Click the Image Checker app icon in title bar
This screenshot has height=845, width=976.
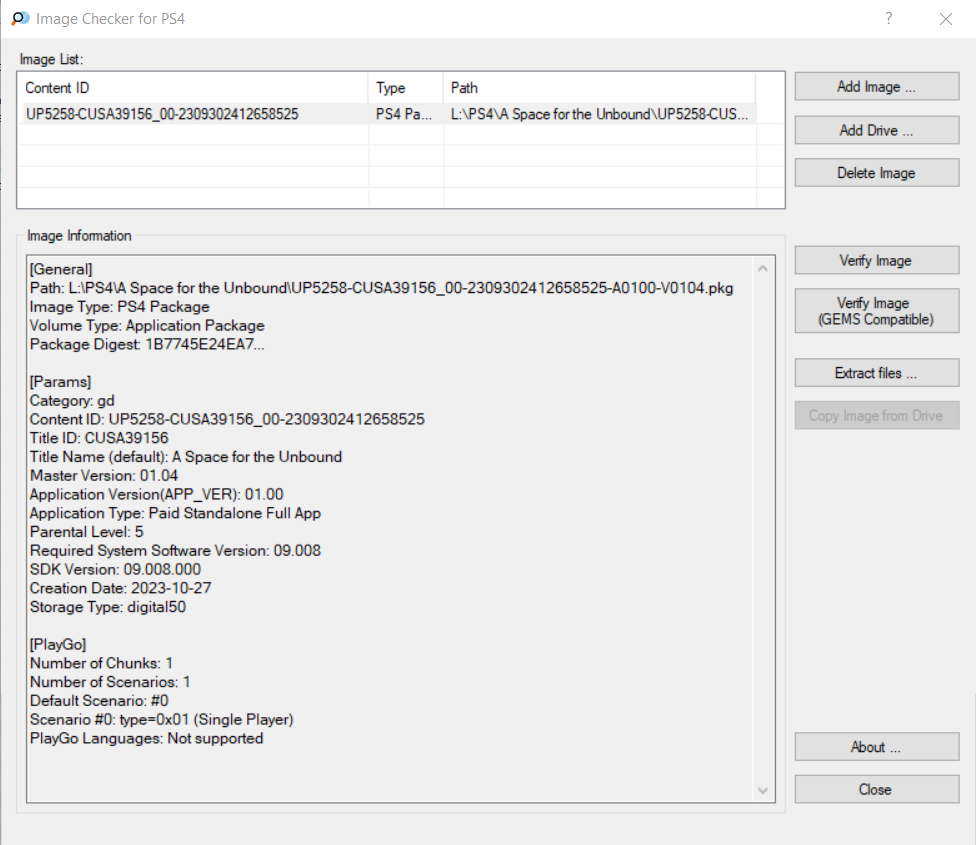tap(21, 18)
